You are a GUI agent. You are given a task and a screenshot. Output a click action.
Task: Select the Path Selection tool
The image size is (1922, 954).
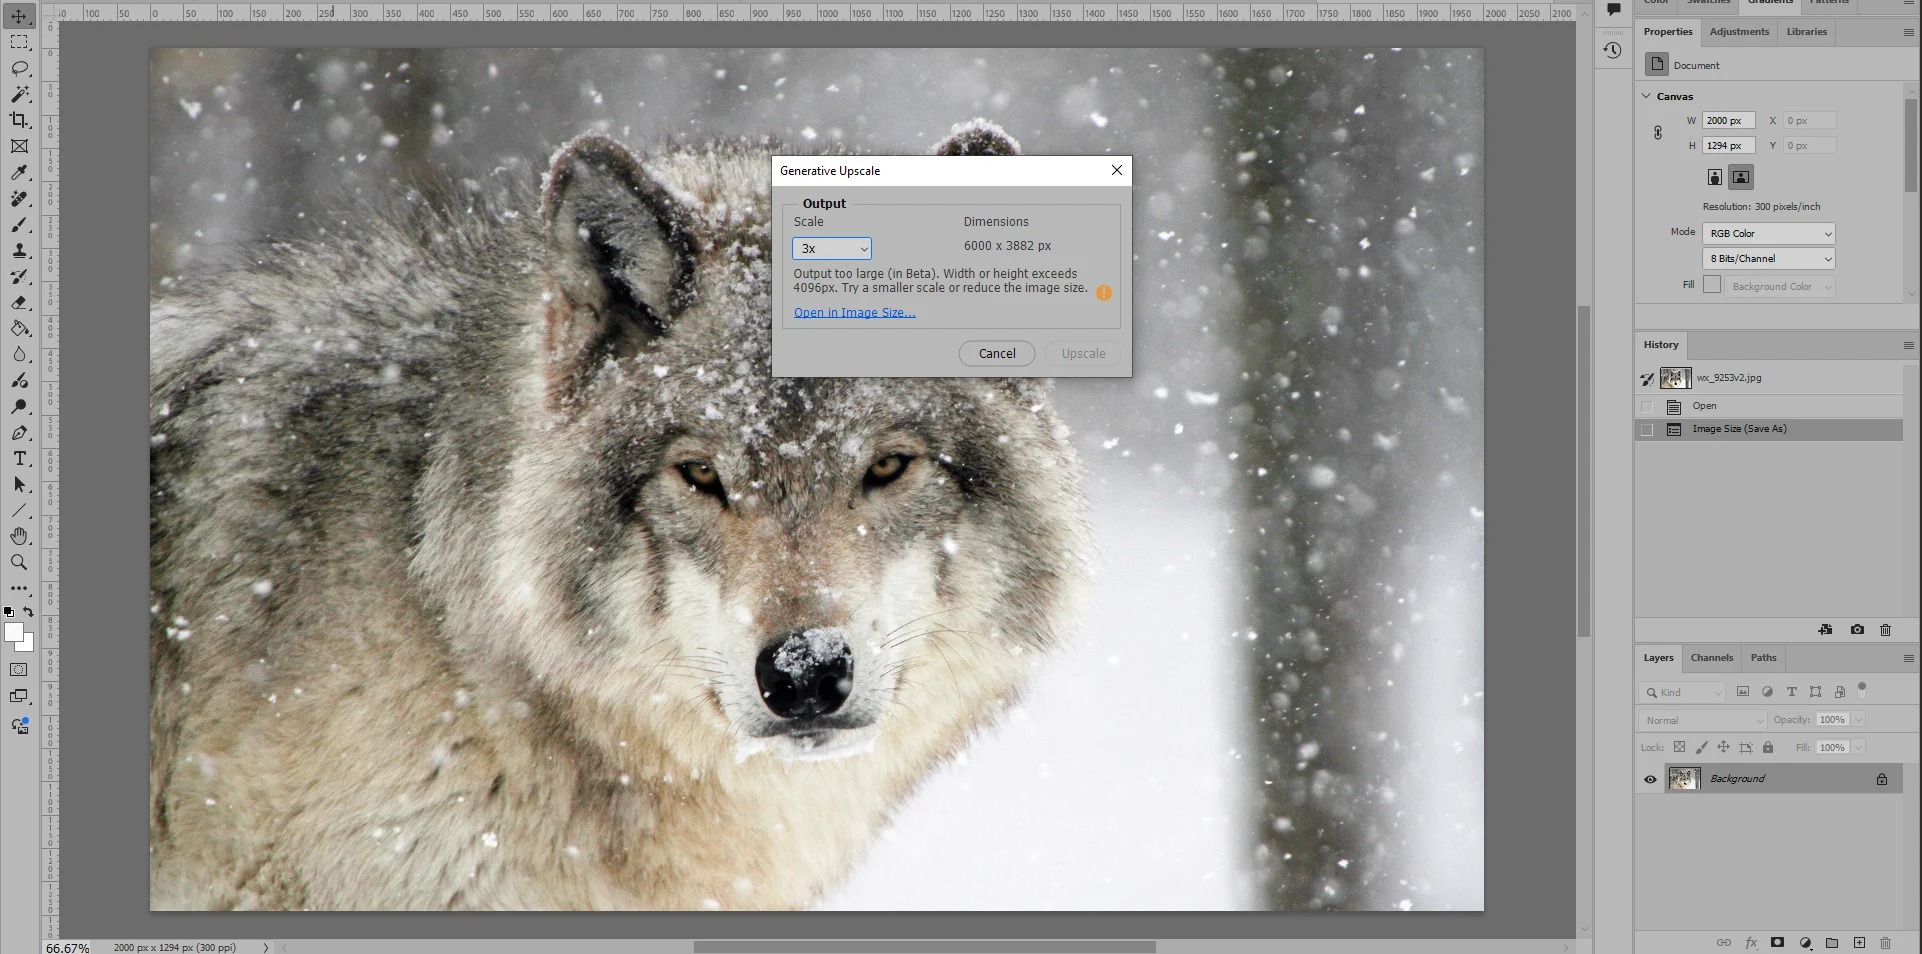point(19,485)
